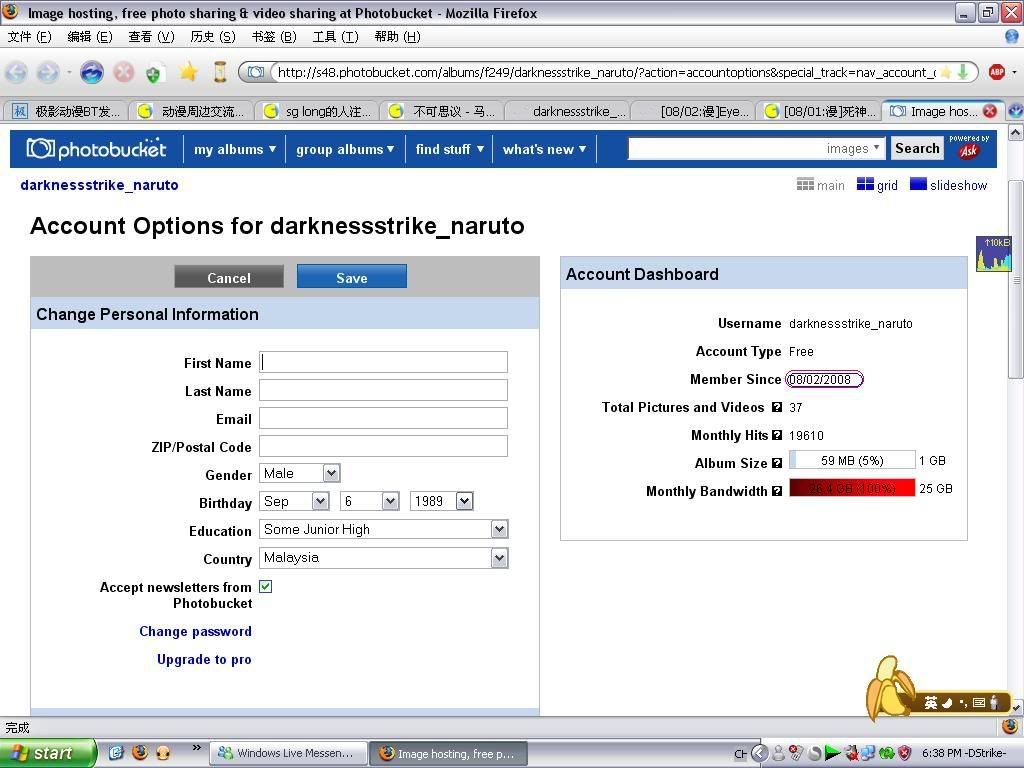Expand the Gender dropdown
This screenshot has width=1024, height=768.
(300, 473)
